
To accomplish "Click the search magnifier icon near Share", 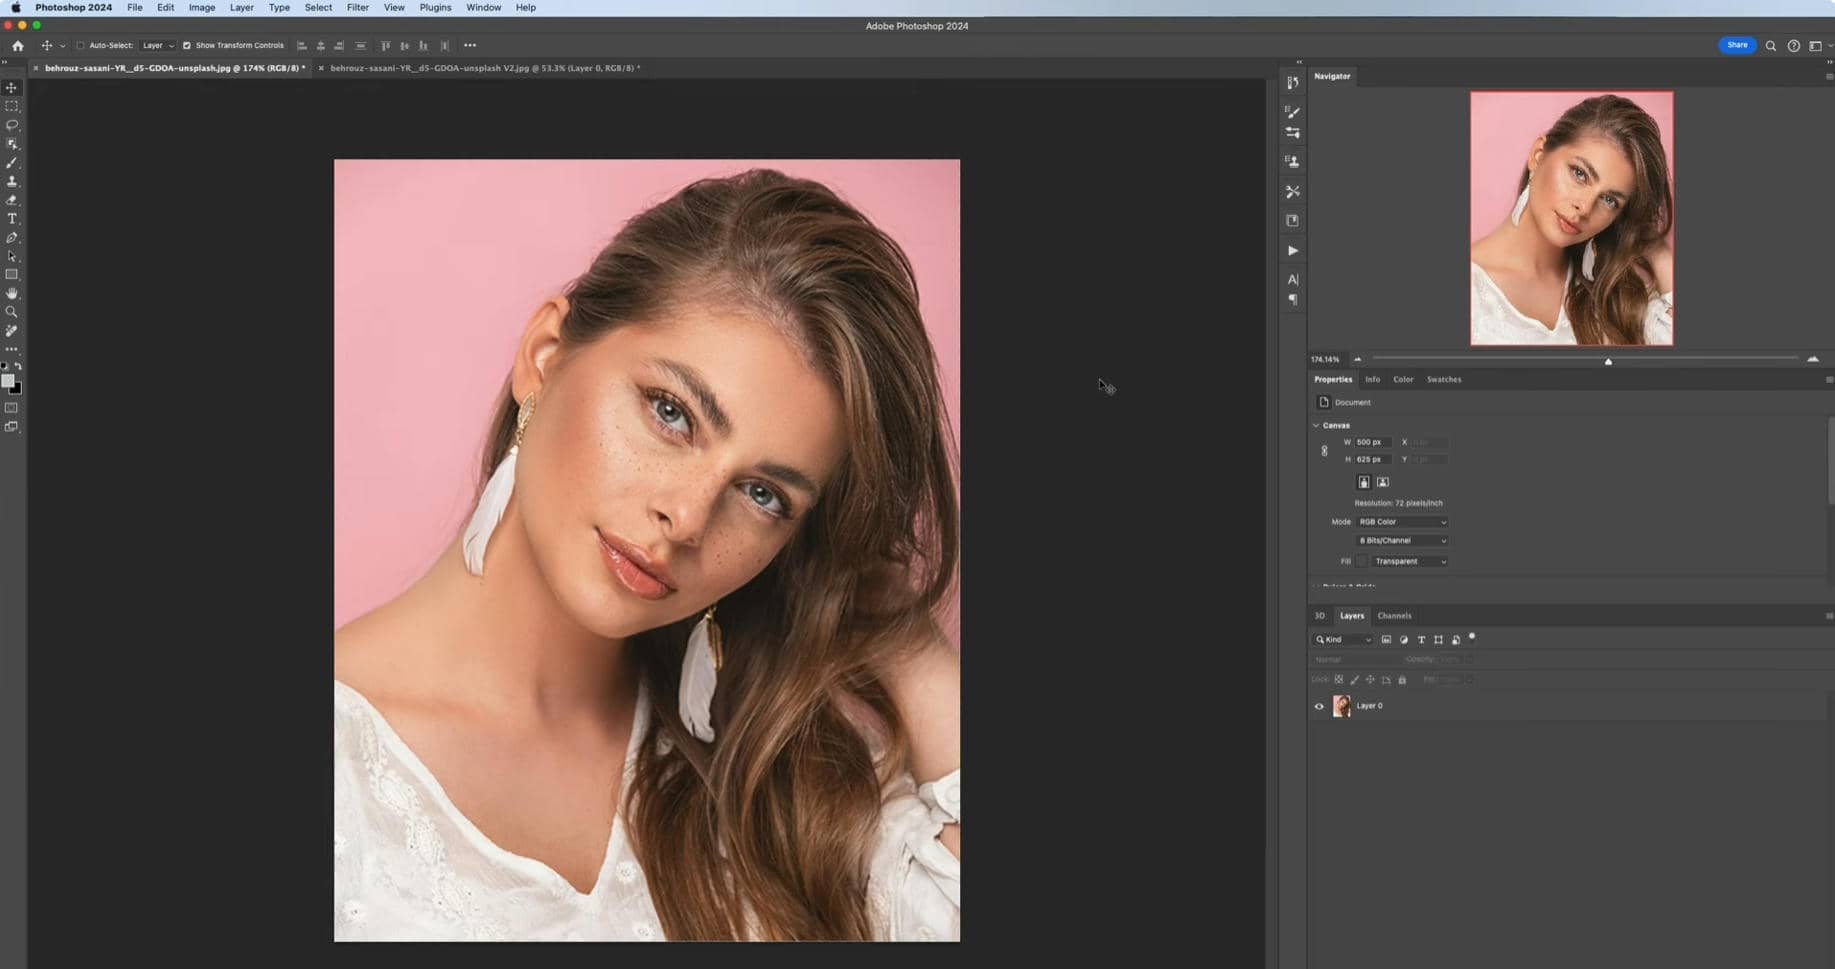I will (1770, 46).
